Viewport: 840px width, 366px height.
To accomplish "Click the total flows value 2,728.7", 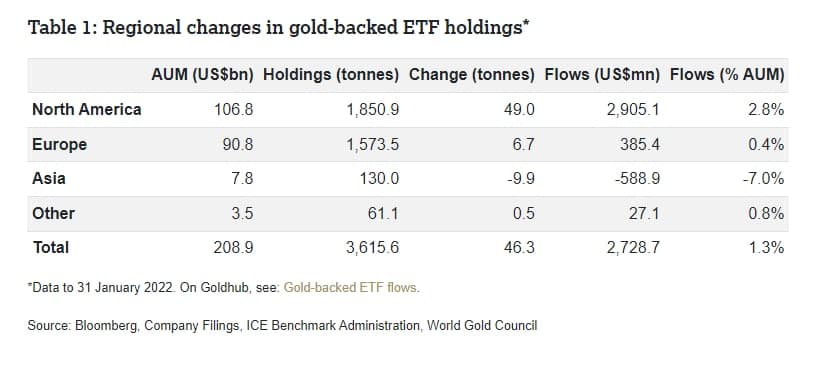I will coord(631,248).
